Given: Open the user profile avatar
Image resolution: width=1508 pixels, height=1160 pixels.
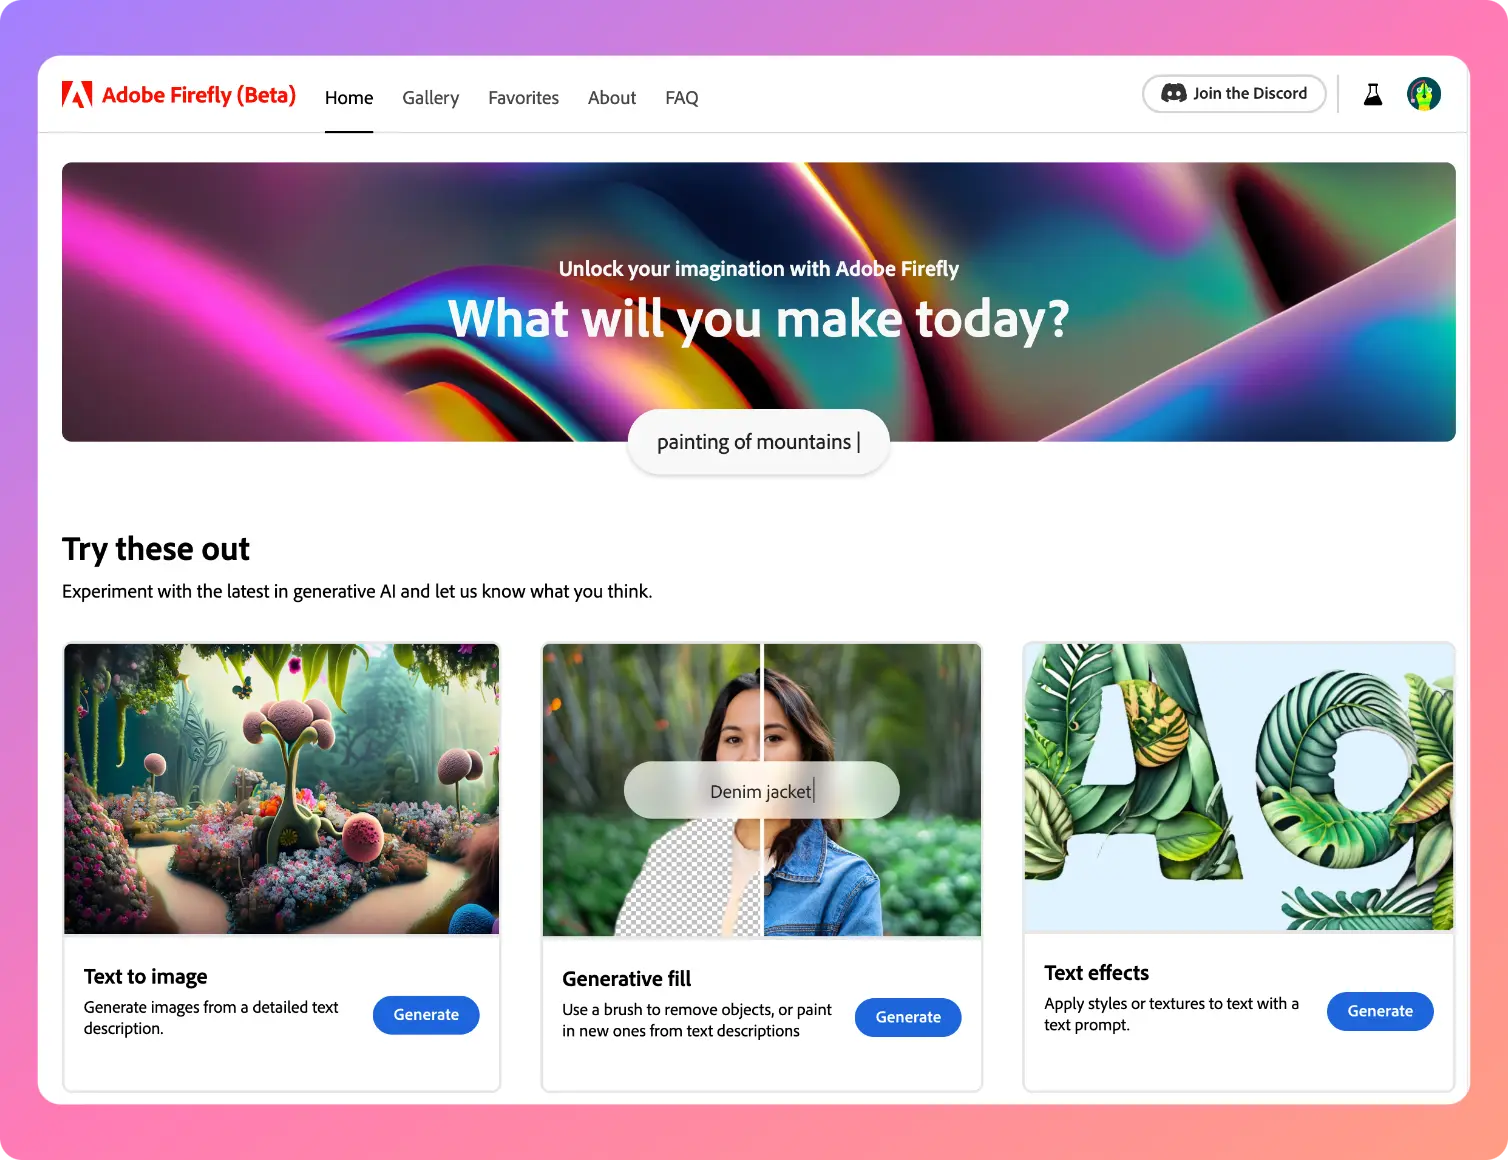Looking at the screenshot, I should tap(1424, 94).
